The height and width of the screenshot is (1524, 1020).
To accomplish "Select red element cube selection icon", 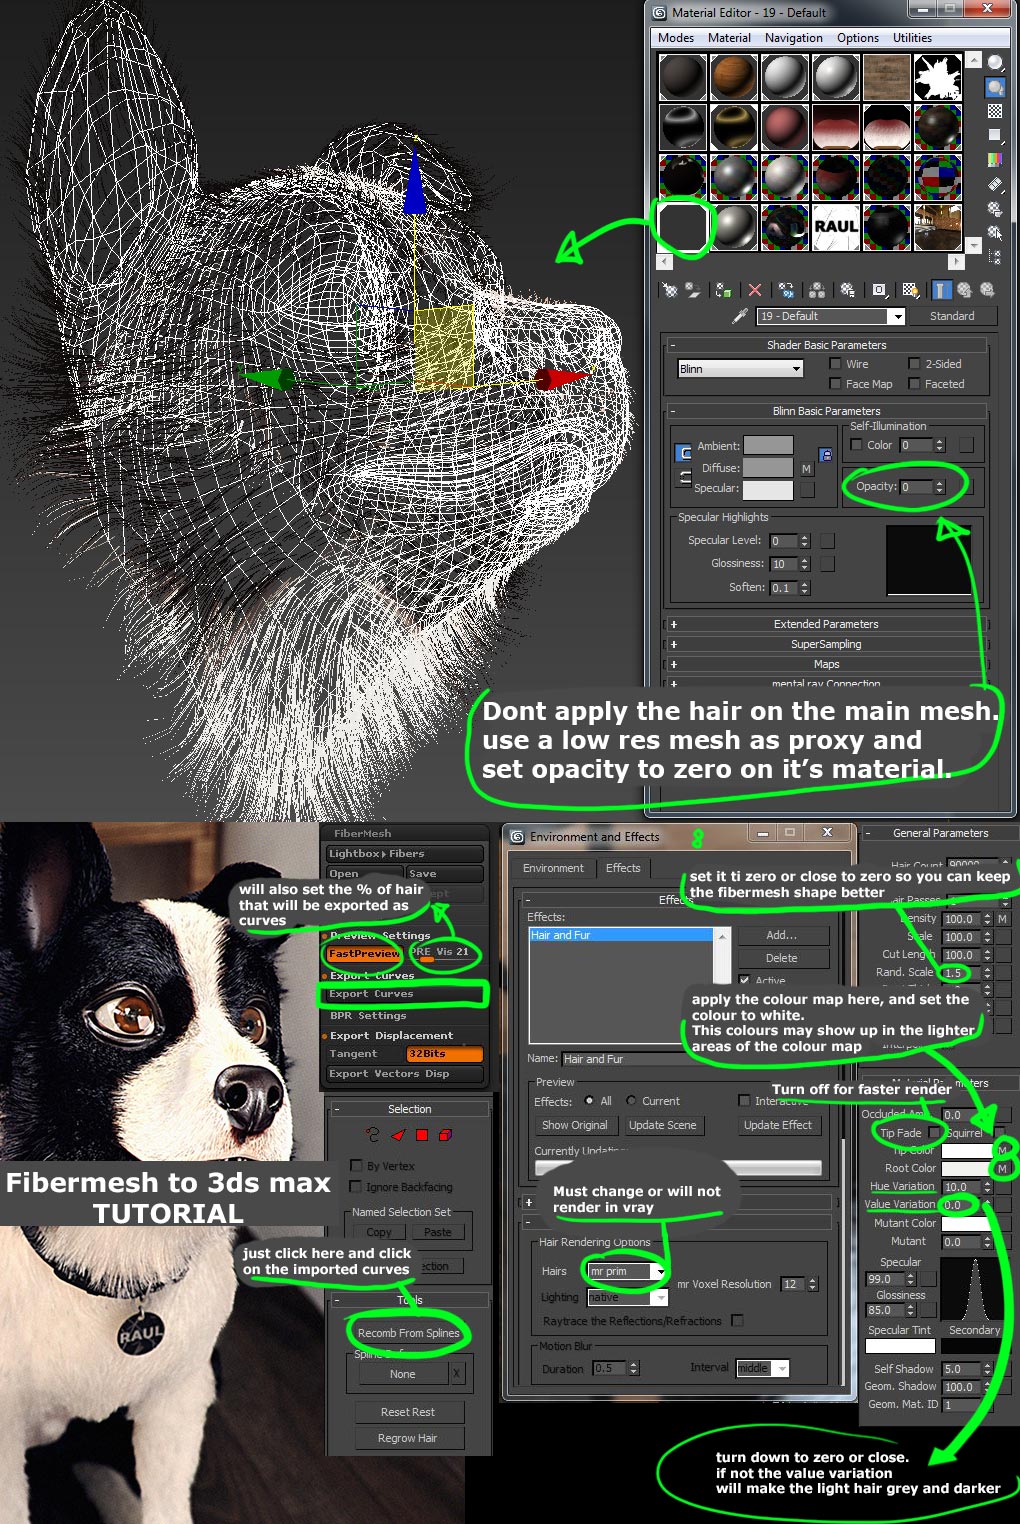I will click(446, 1135).
